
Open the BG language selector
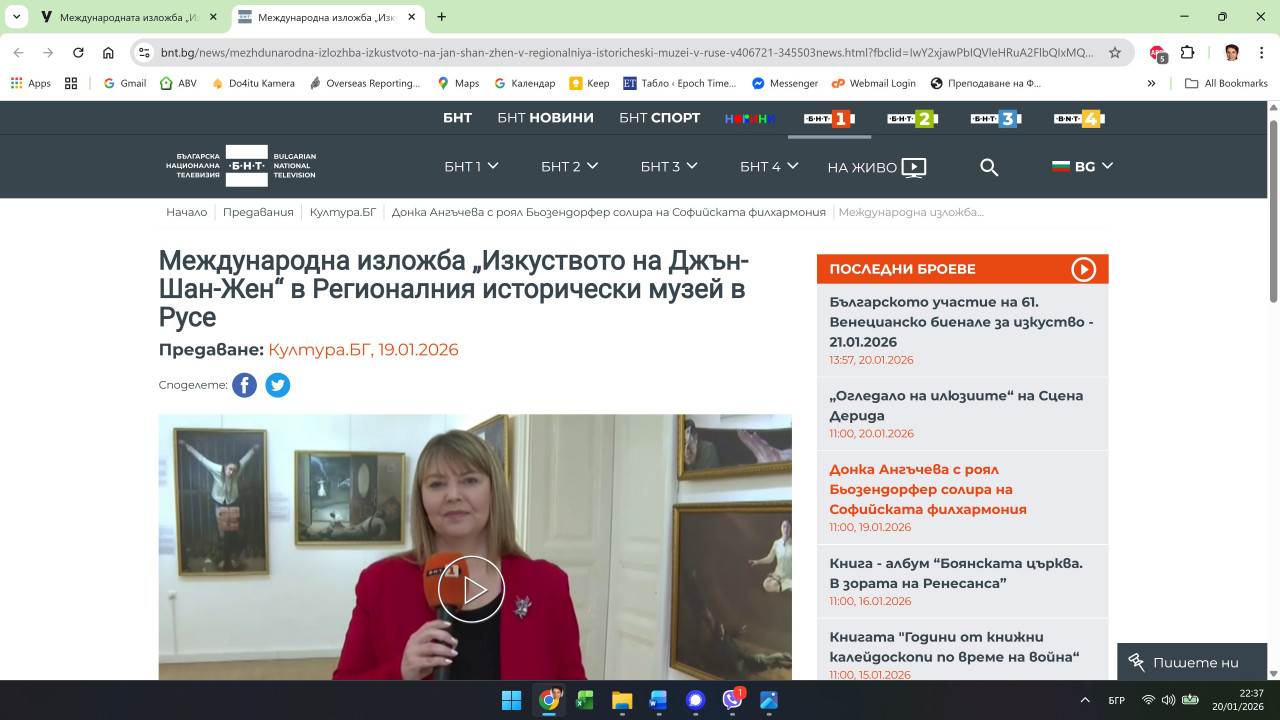(x=1082, y=167)
